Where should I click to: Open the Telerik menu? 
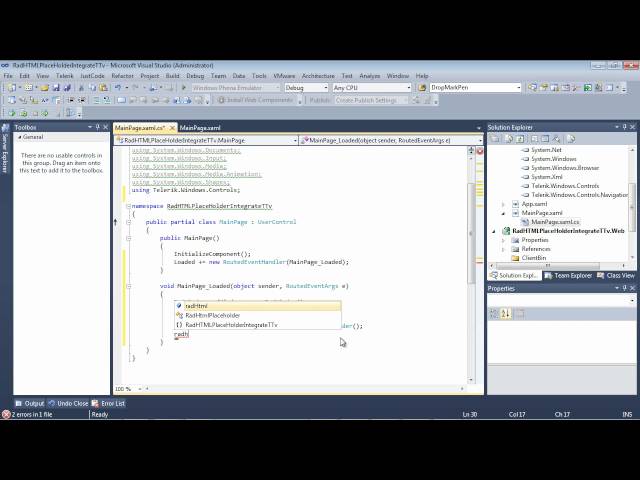tap(64, 76)
